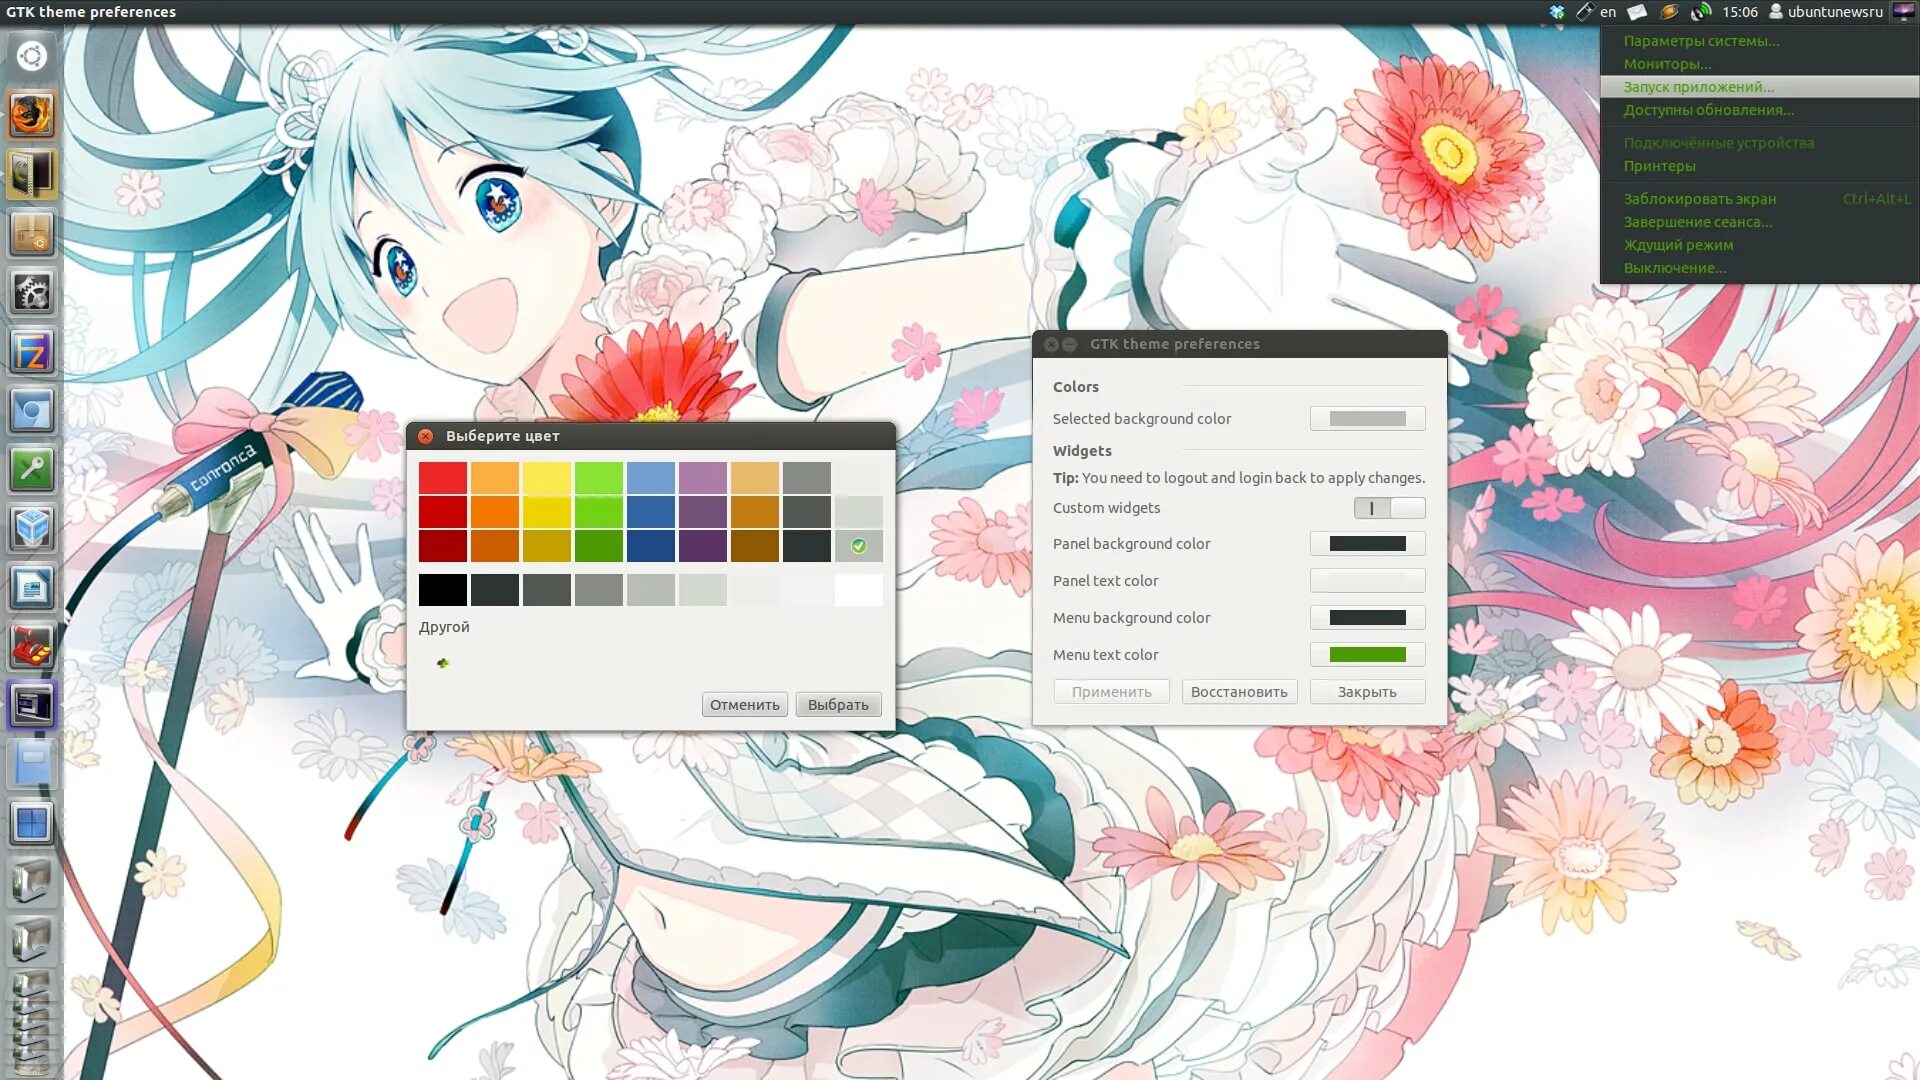1920x1080 pixels.
Task: Select Параметры системы menu entry
Action: click(x=1701, y=41)
